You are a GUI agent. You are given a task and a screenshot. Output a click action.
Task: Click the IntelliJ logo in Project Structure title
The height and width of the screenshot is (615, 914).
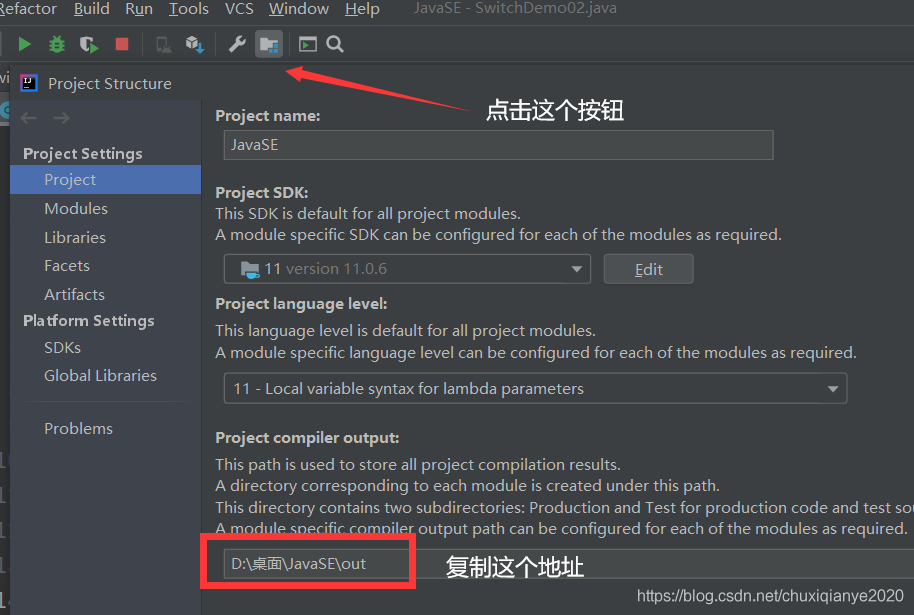click(x=29, y=83)
